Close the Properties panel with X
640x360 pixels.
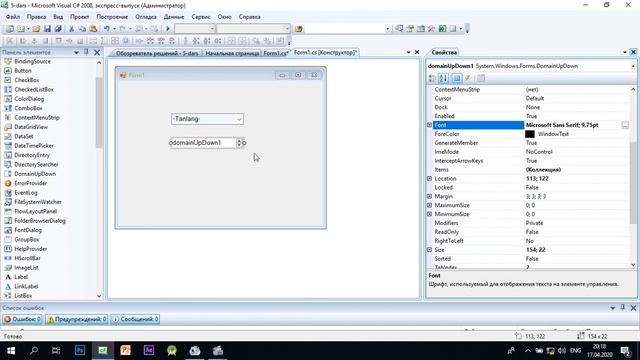pos(633,52)
